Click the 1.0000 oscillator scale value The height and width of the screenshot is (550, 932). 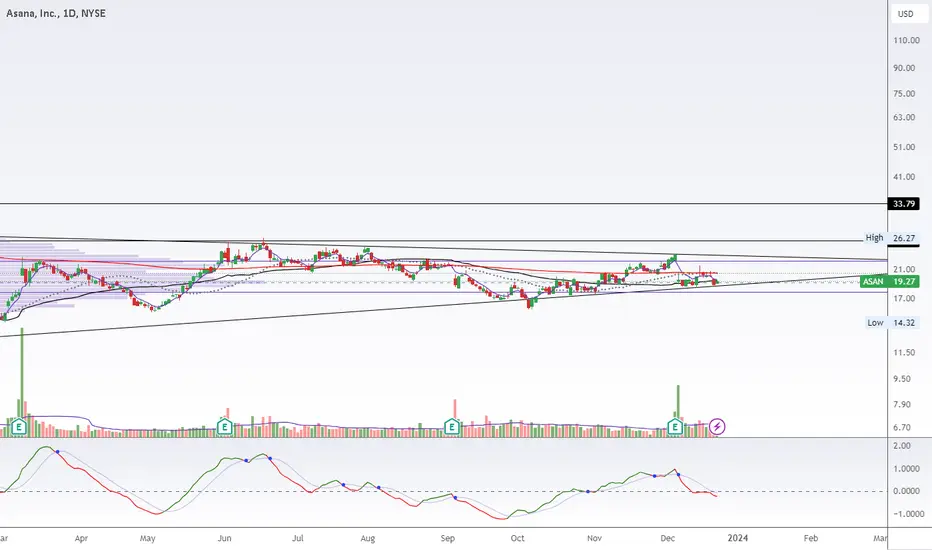[x=907, y=469]
